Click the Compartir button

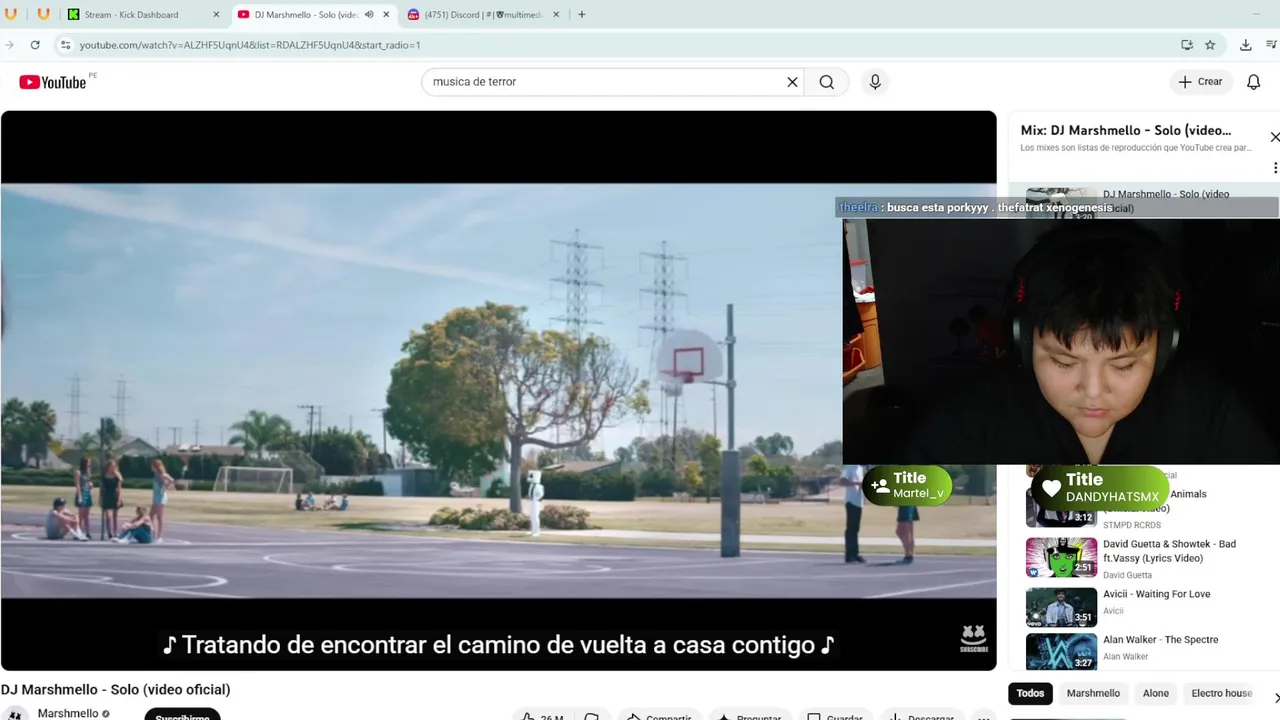pyautogui.click(x=659, y=716)
